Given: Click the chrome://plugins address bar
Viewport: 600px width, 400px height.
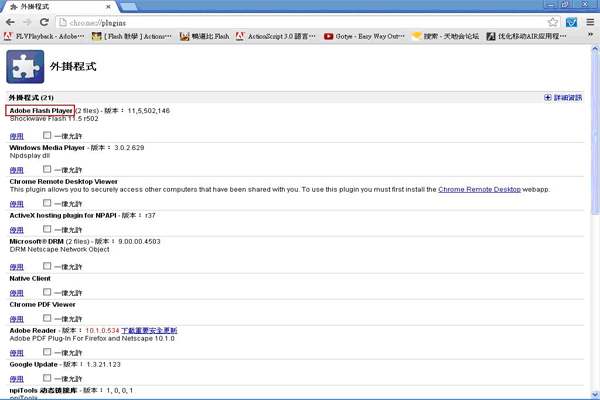Looking at the screenshot, I should tap(300, 21).
